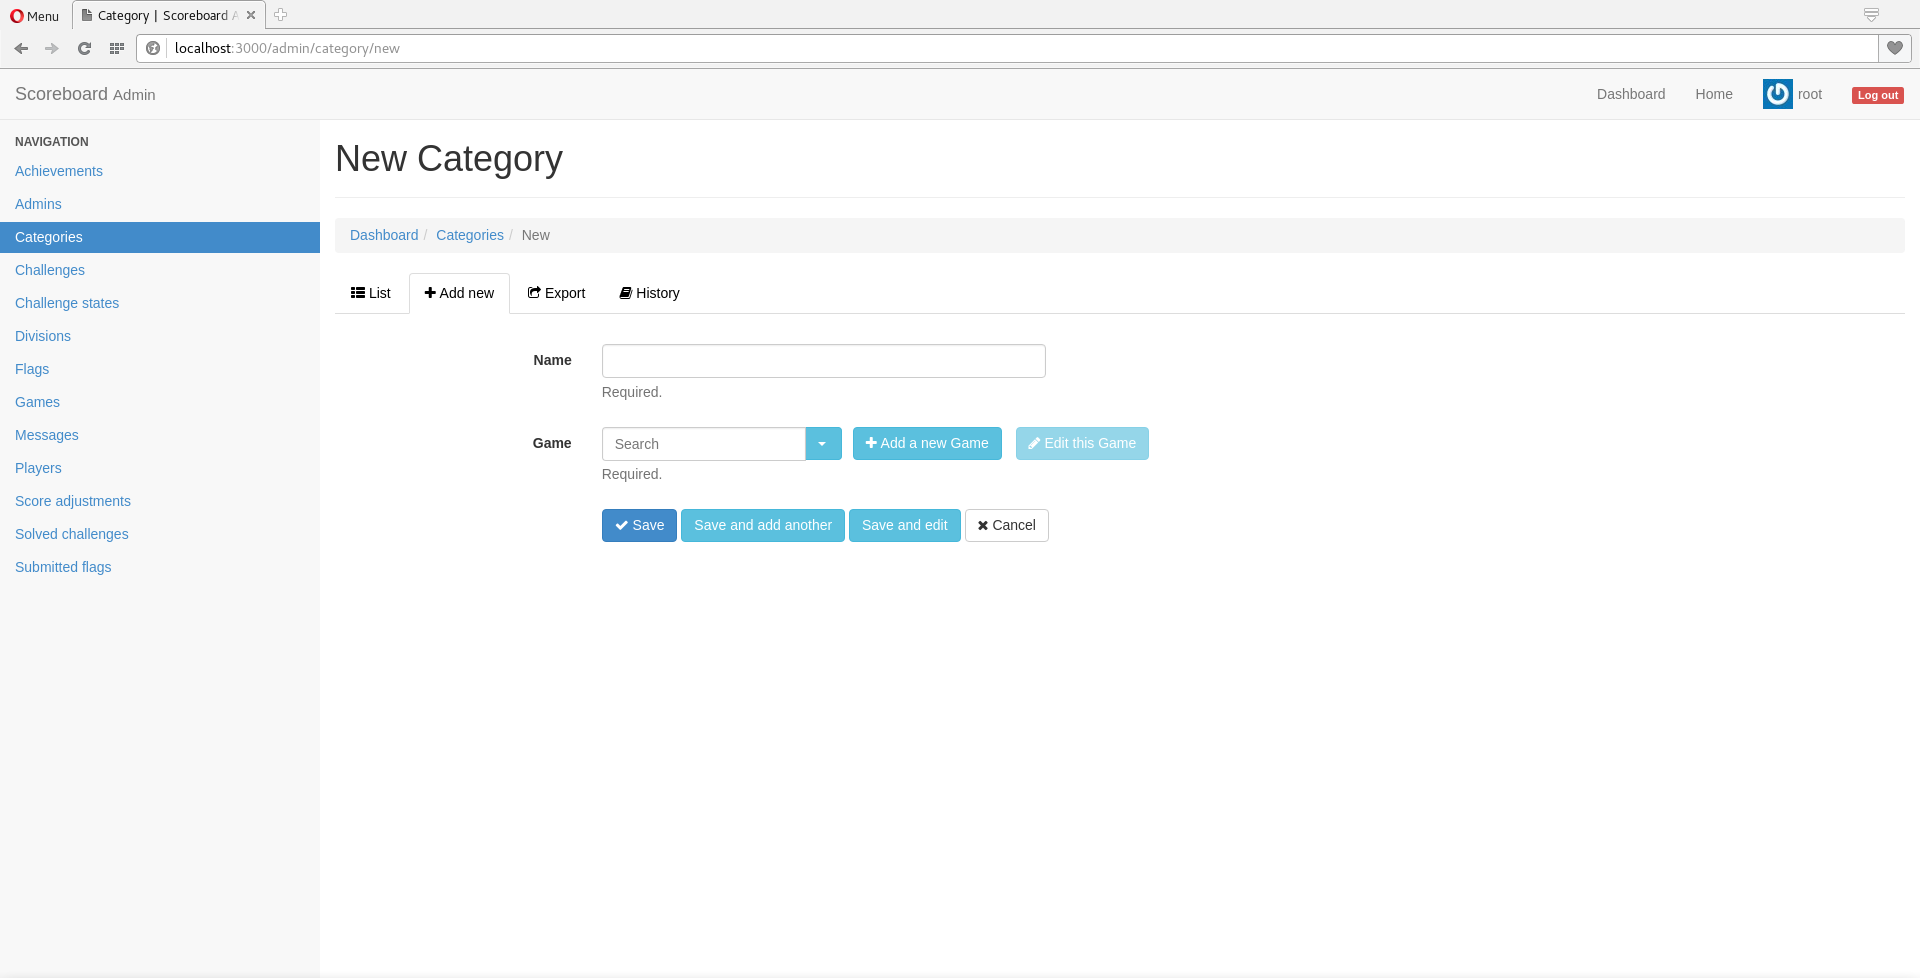This screenshot has height=978, width=1920.
Task: Click Save and edit button
Action: coord(905,525)
